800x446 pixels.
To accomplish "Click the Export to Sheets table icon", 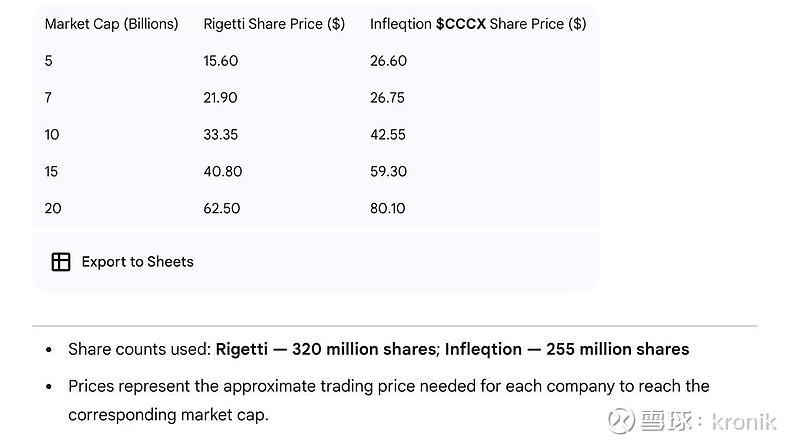I will pos(61,262).
